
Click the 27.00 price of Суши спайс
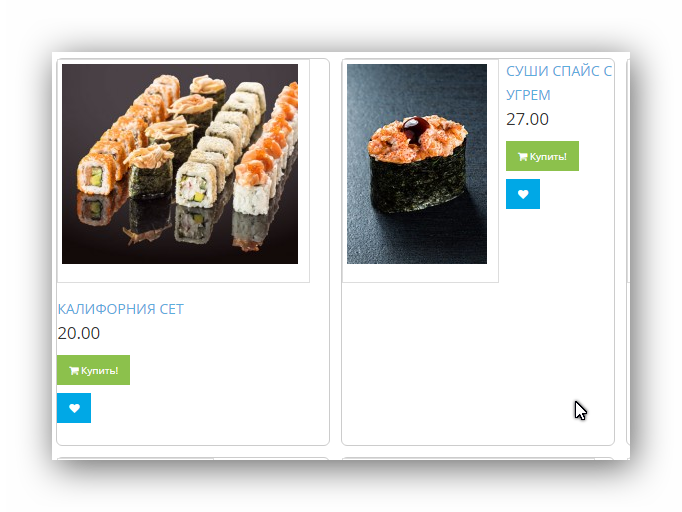pos(527,119)
